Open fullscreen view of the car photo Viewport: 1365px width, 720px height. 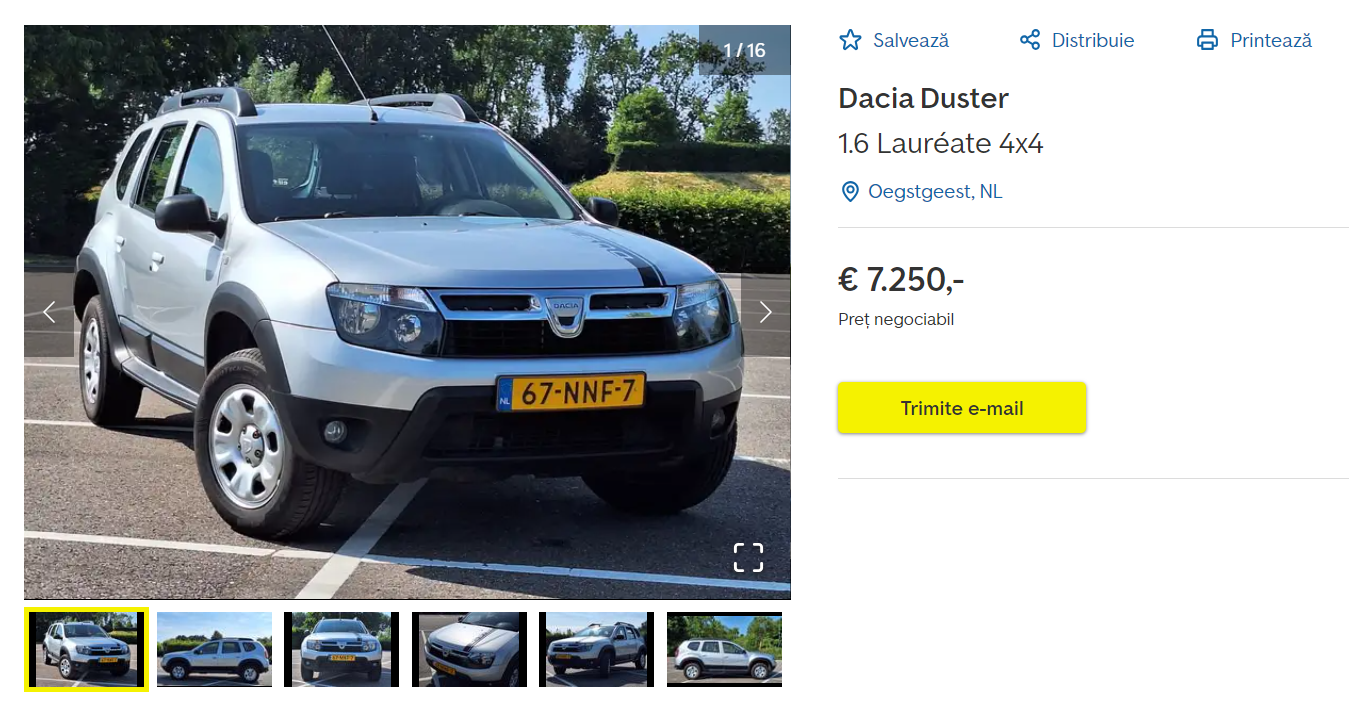(748, 557)
